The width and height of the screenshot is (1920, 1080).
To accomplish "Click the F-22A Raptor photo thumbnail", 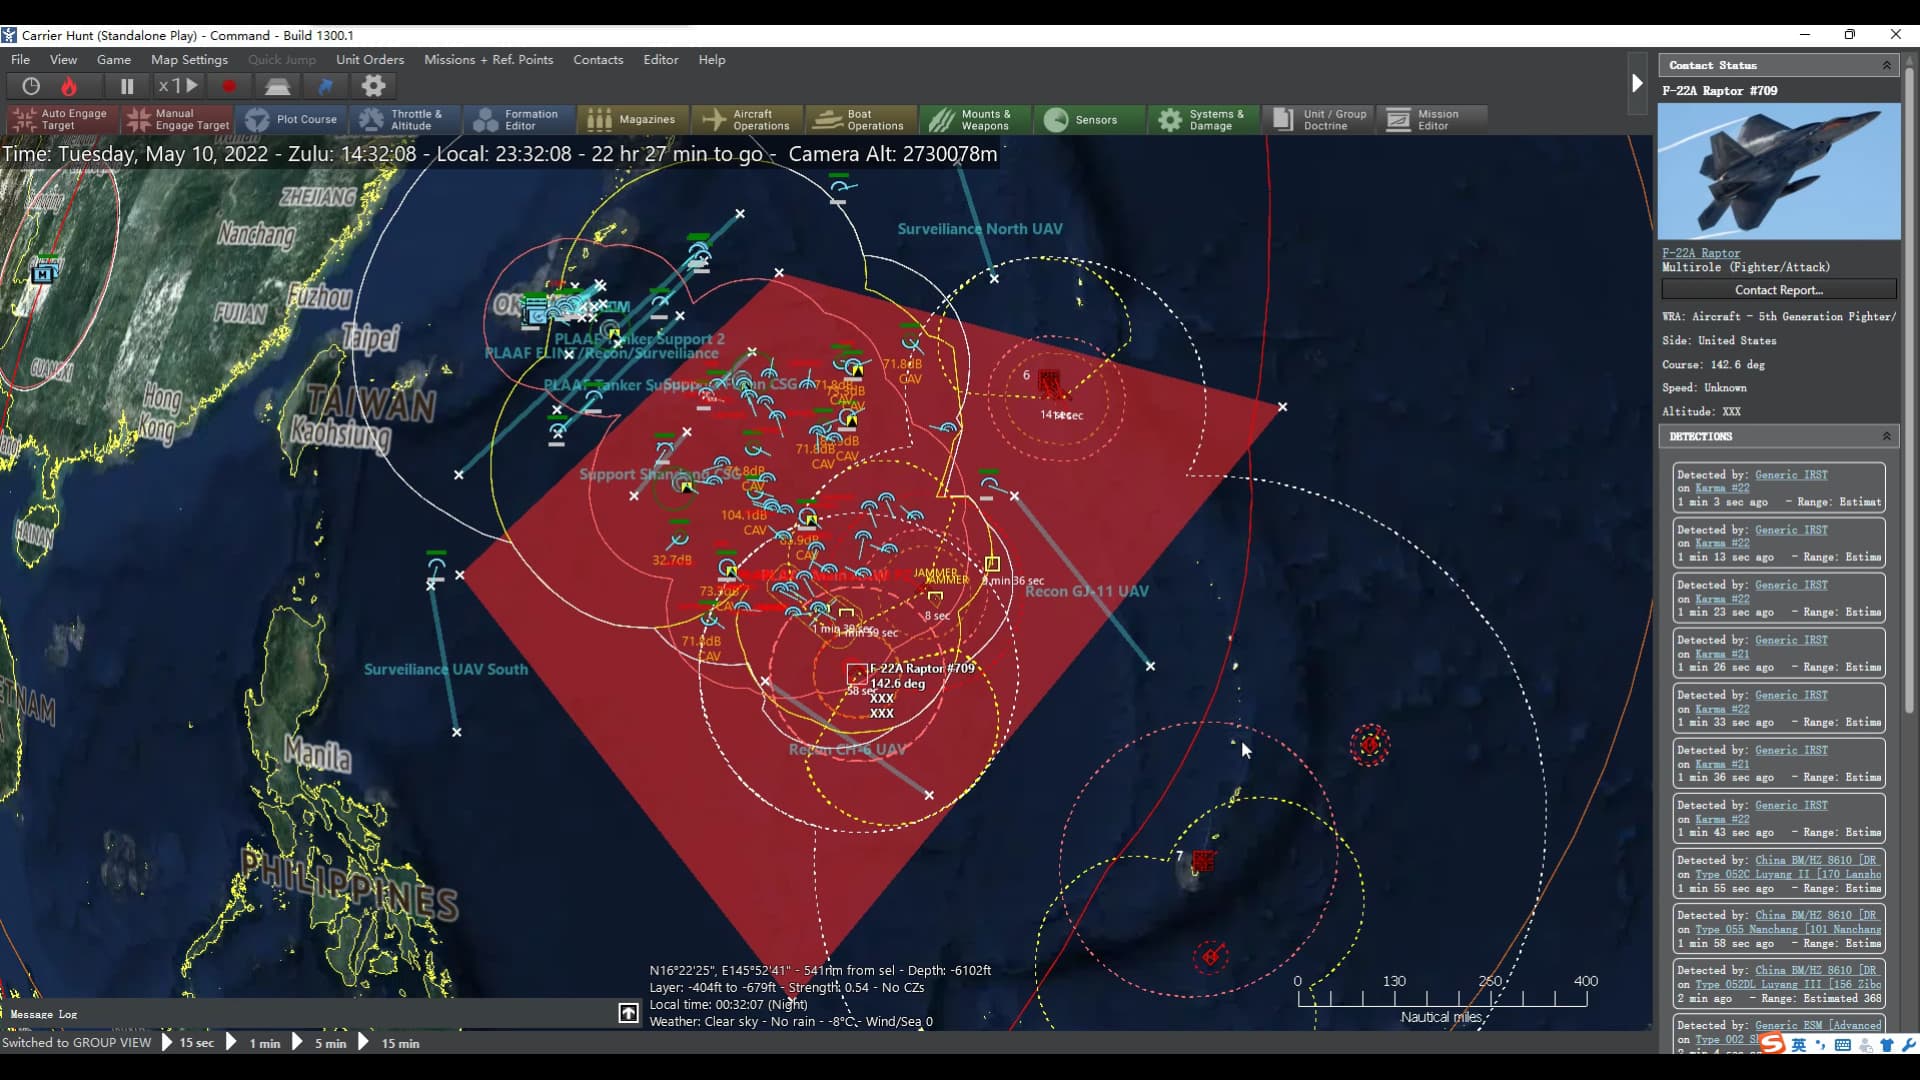I will click(x=1778, y=171).
